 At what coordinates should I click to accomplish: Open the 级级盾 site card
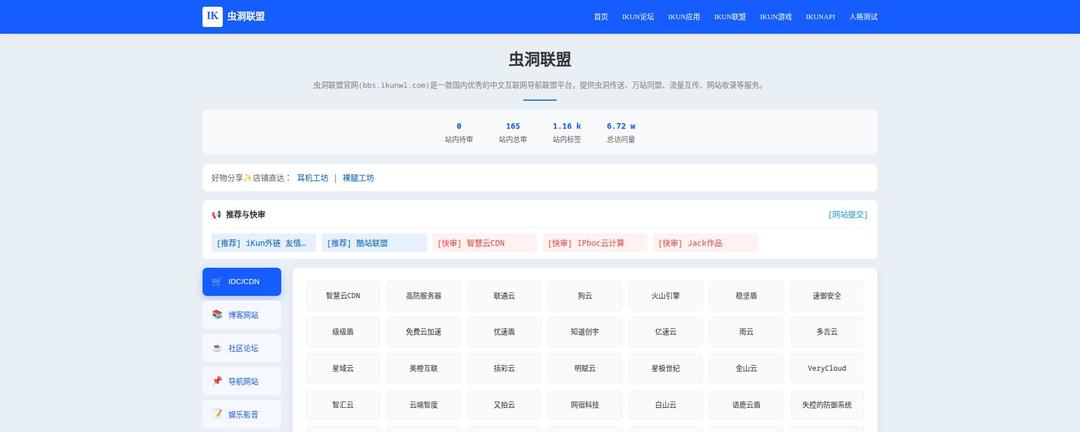pyautogui.click(x=343, y=332)
